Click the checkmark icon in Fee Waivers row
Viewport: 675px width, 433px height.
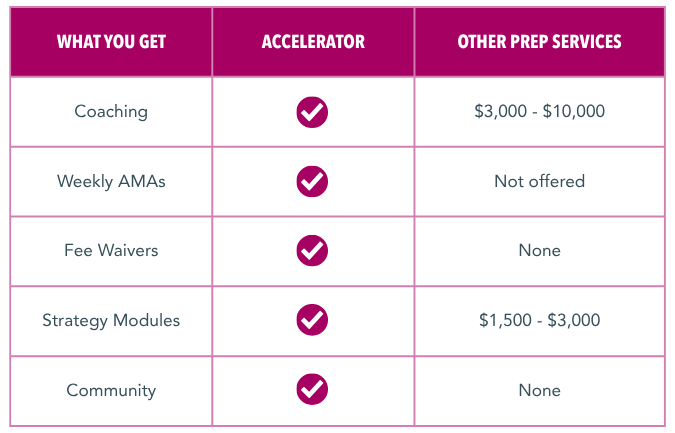click(x=312, y=251)
